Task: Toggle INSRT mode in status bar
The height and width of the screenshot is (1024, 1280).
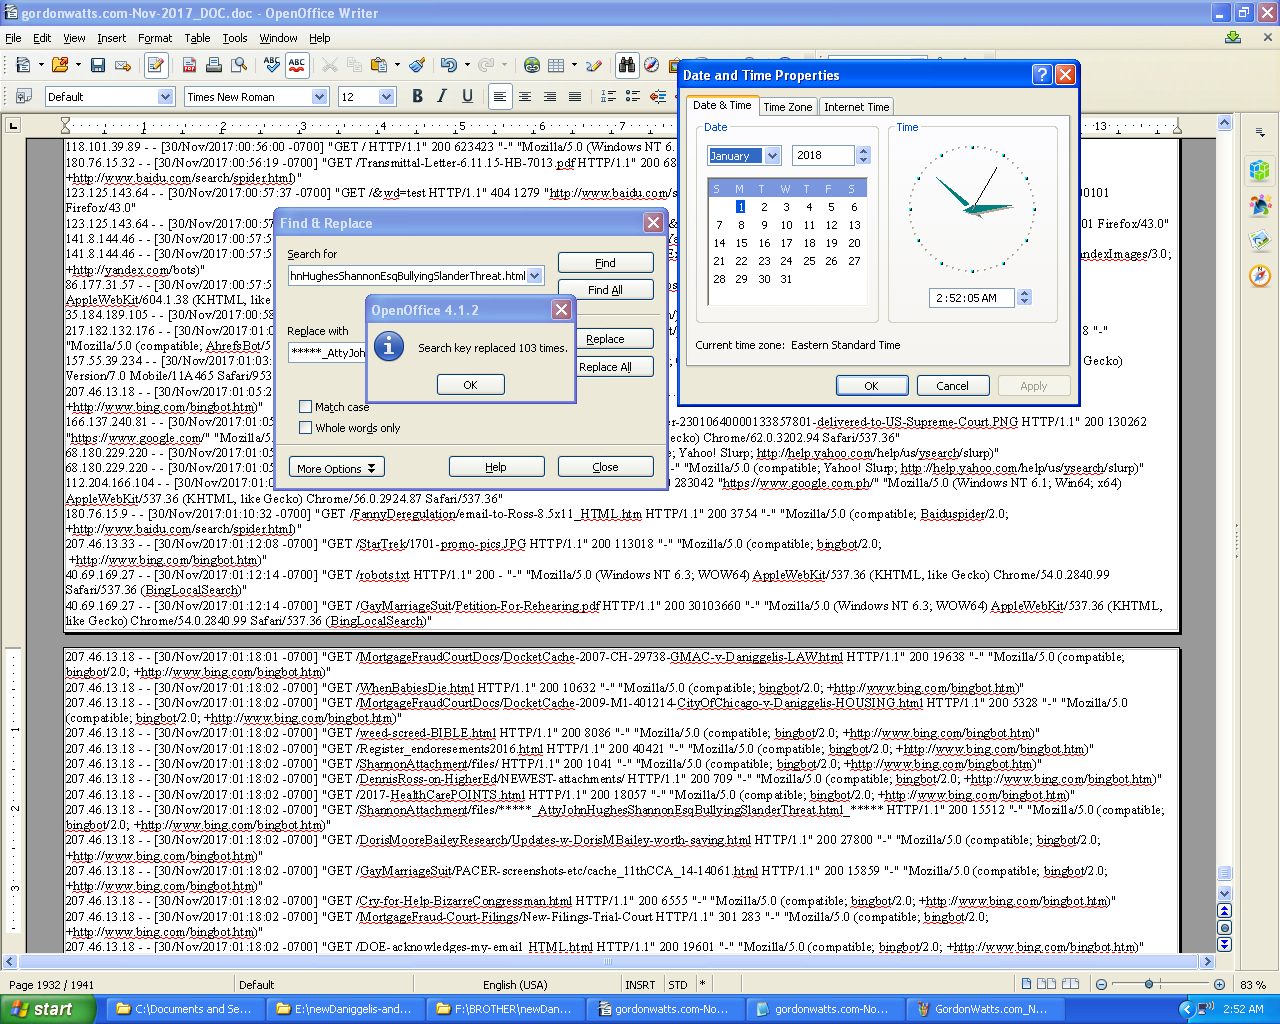Action: pyautogui.click(x=640, y=985)
